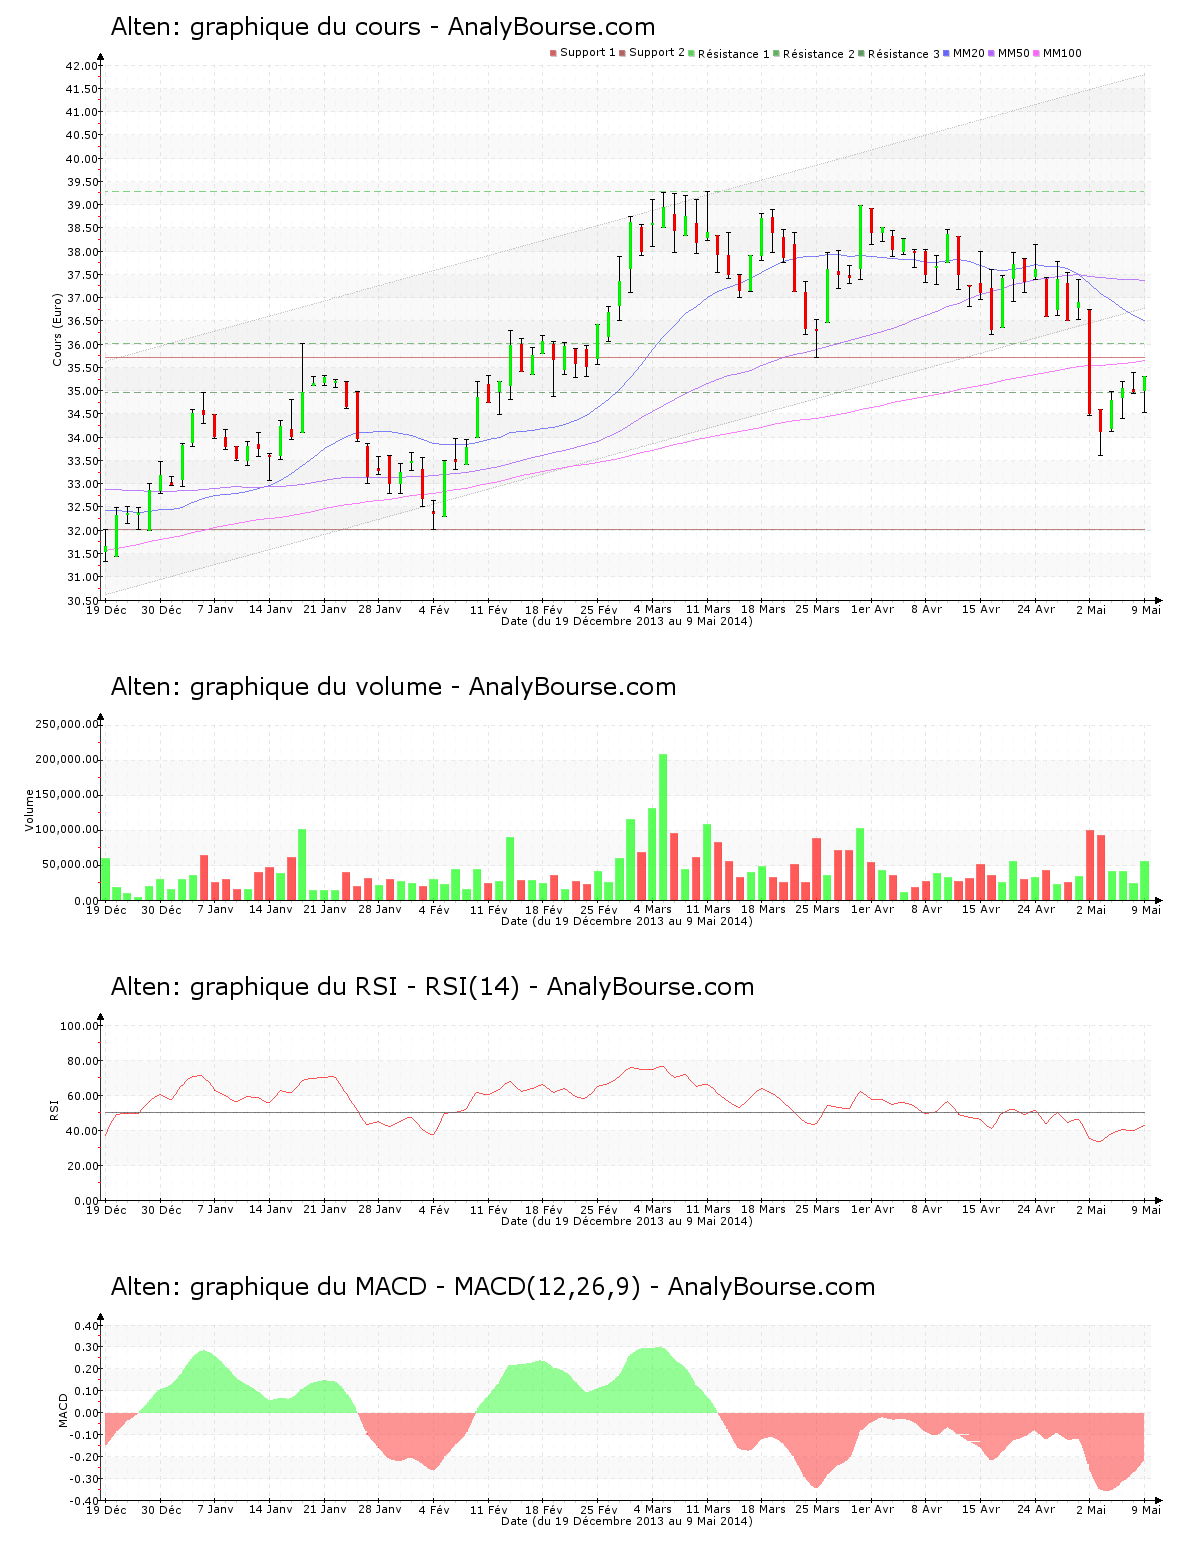
Task: Click the 36.00 price axis value
Action: [83, 345]
